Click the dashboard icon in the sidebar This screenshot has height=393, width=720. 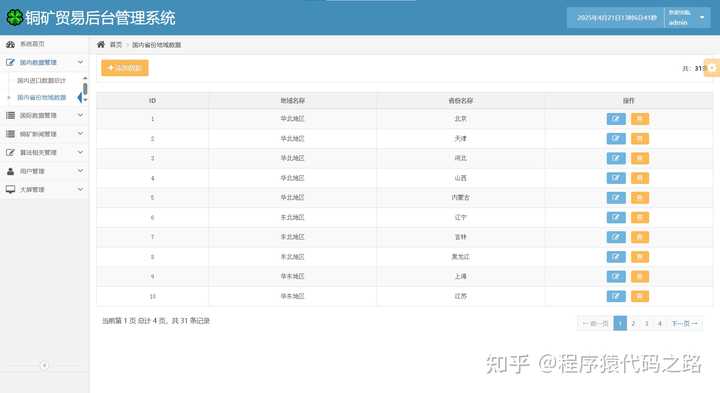click(x=10, y=44)
